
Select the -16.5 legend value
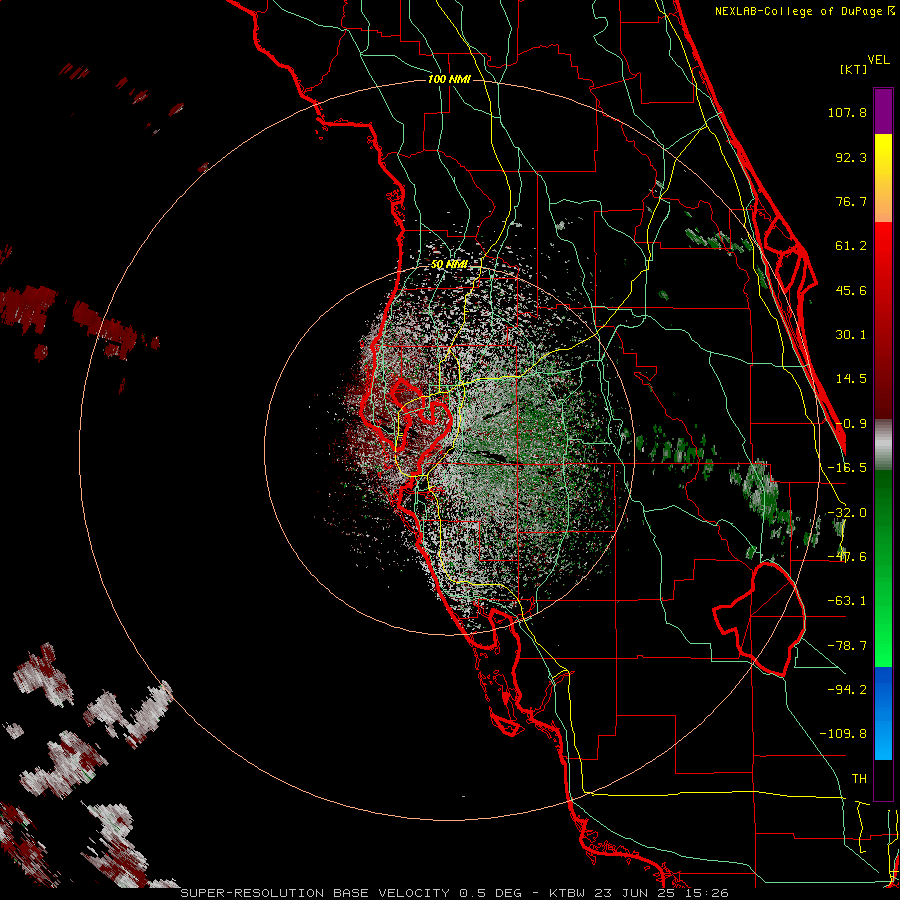(847, 468)
